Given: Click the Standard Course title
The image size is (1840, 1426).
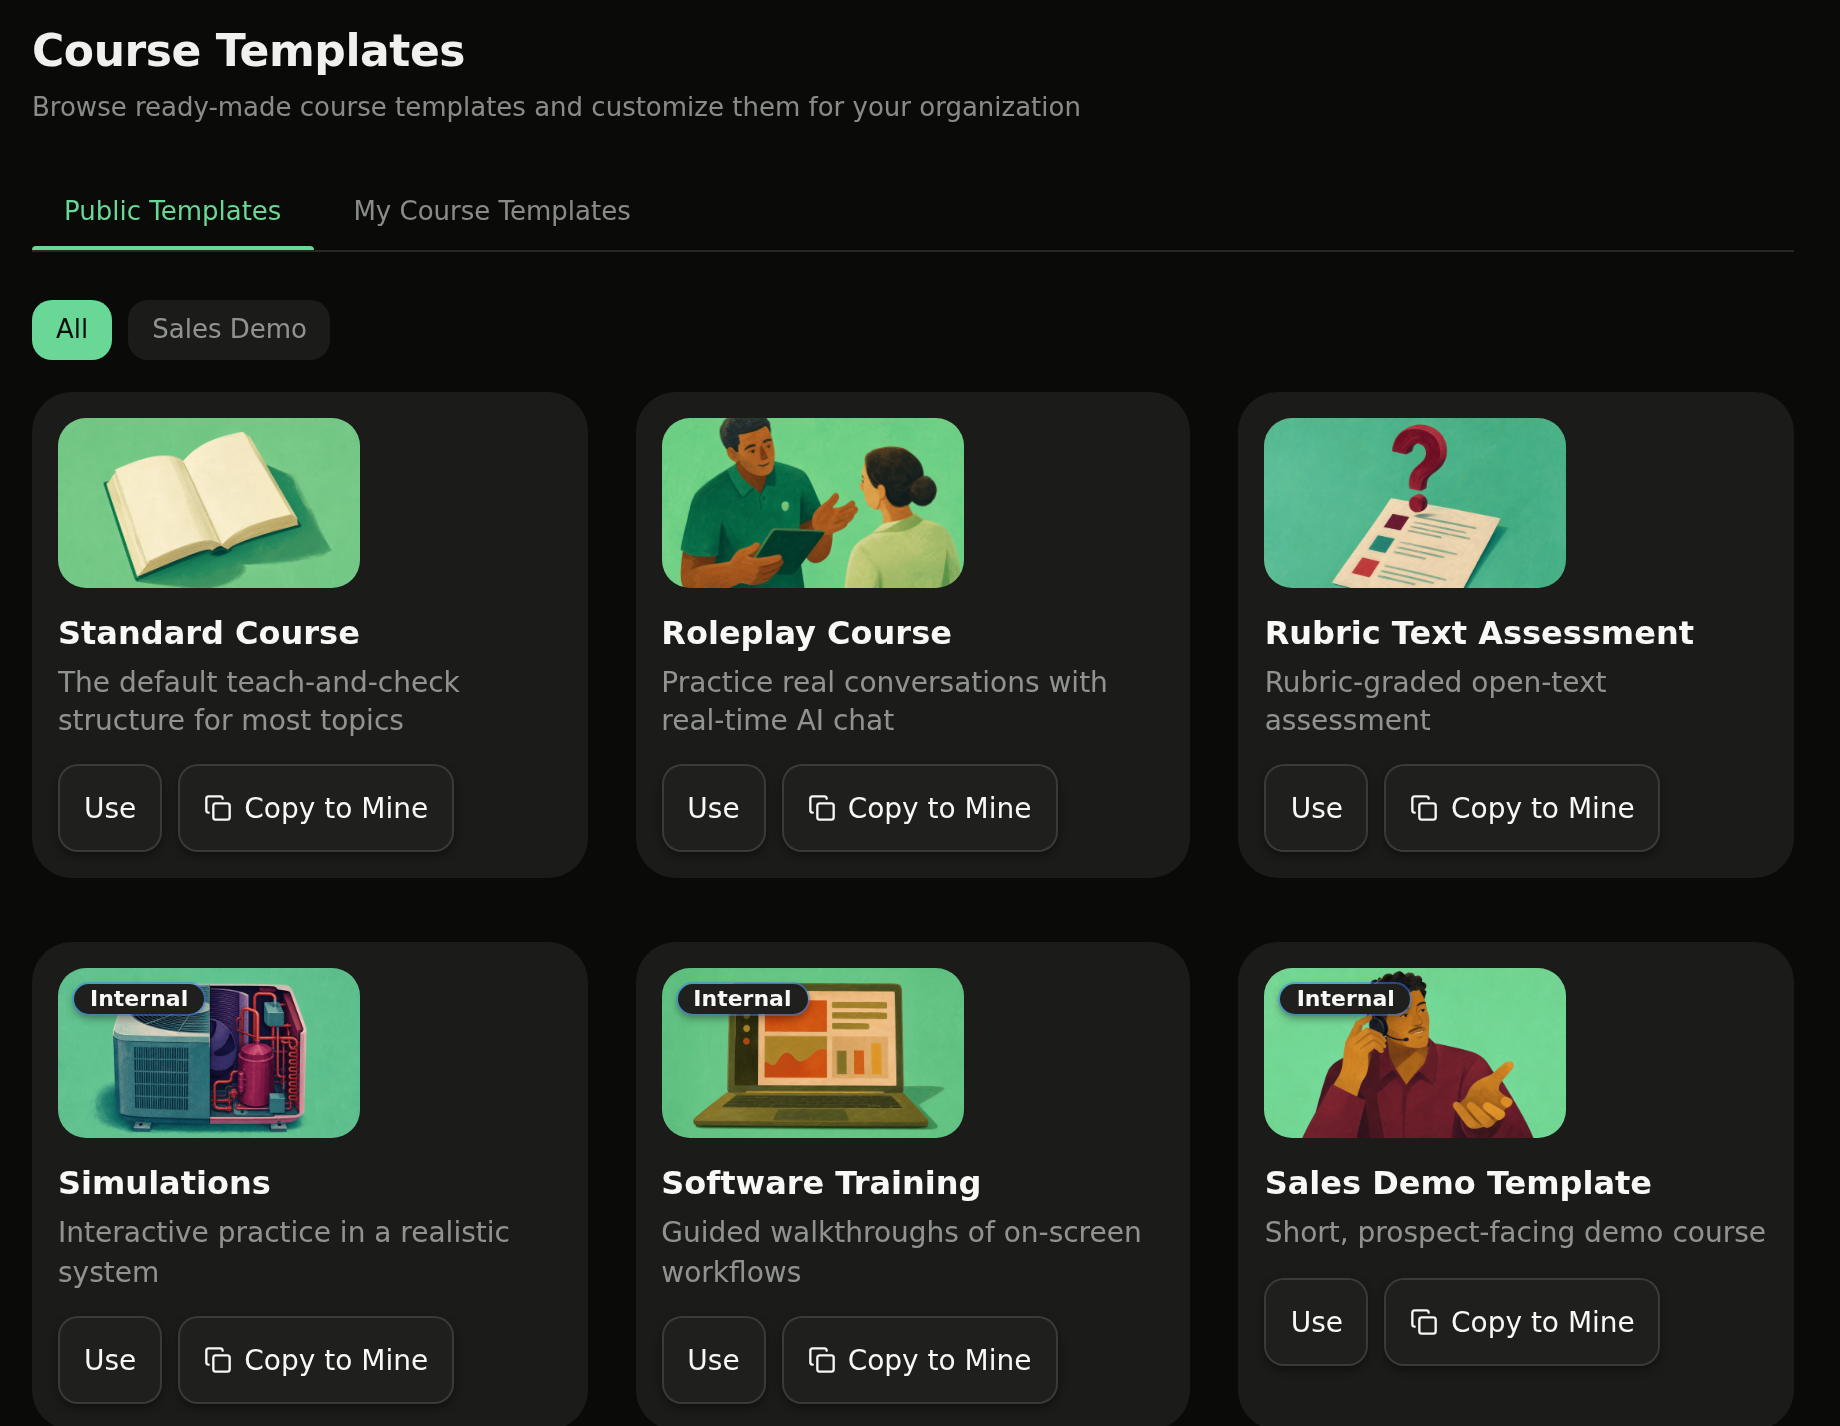Looking at the screenshot, I should (x=209, y=633).
